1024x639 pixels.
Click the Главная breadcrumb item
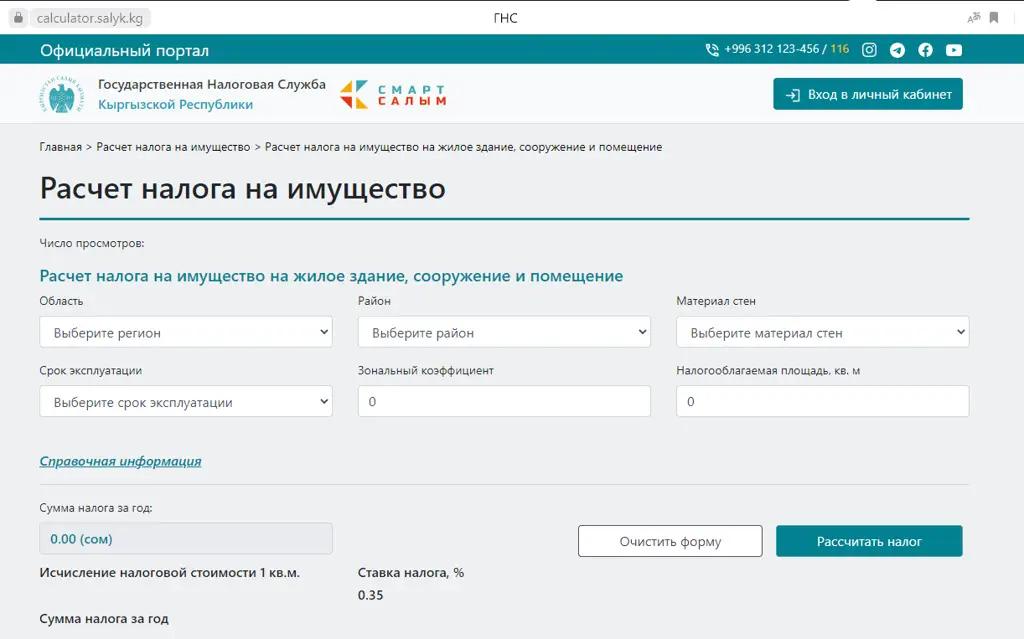pos(58,146)
